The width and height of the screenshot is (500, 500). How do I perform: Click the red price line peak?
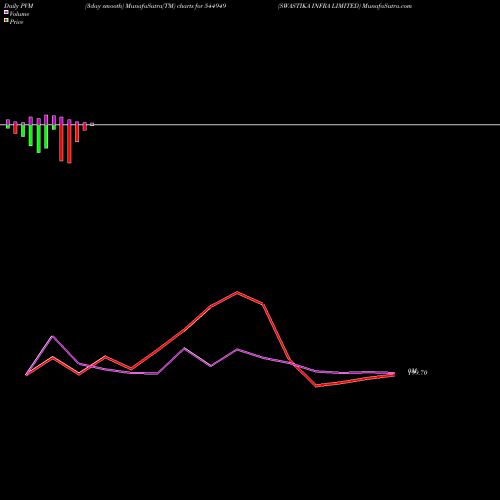pyautogui.click(x=237, y=293)
